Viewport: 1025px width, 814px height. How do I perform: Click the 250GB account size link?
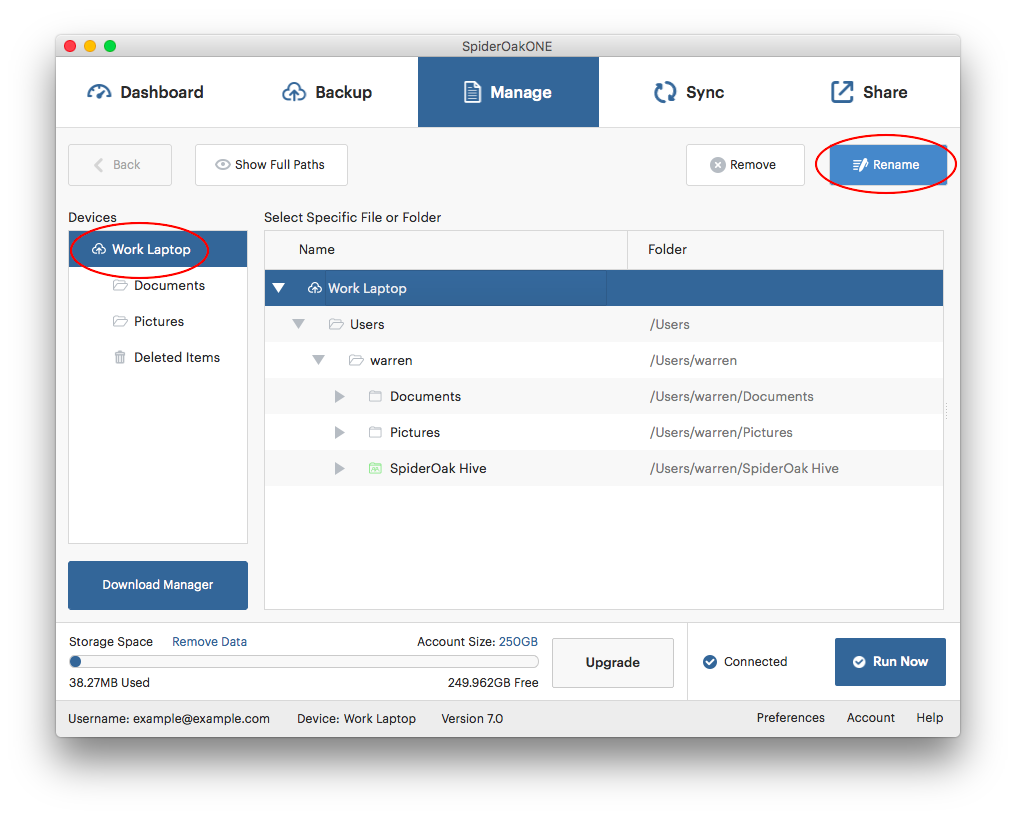pos(518,642)
